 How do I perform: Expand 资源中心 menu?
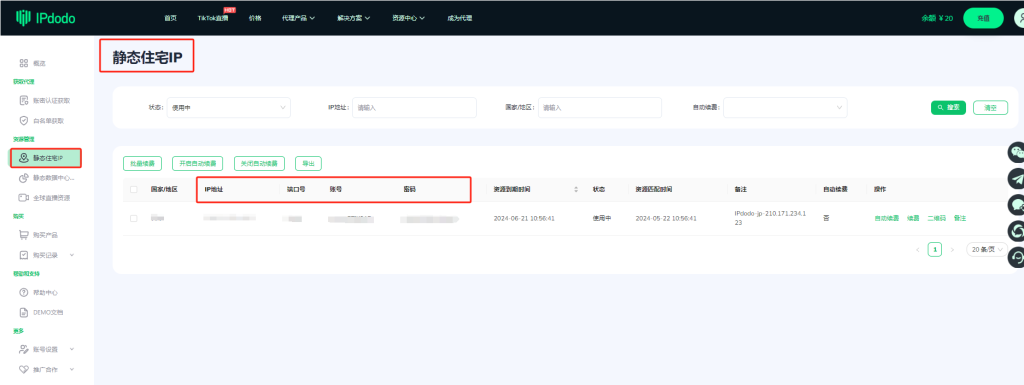[x=409, y=18]
